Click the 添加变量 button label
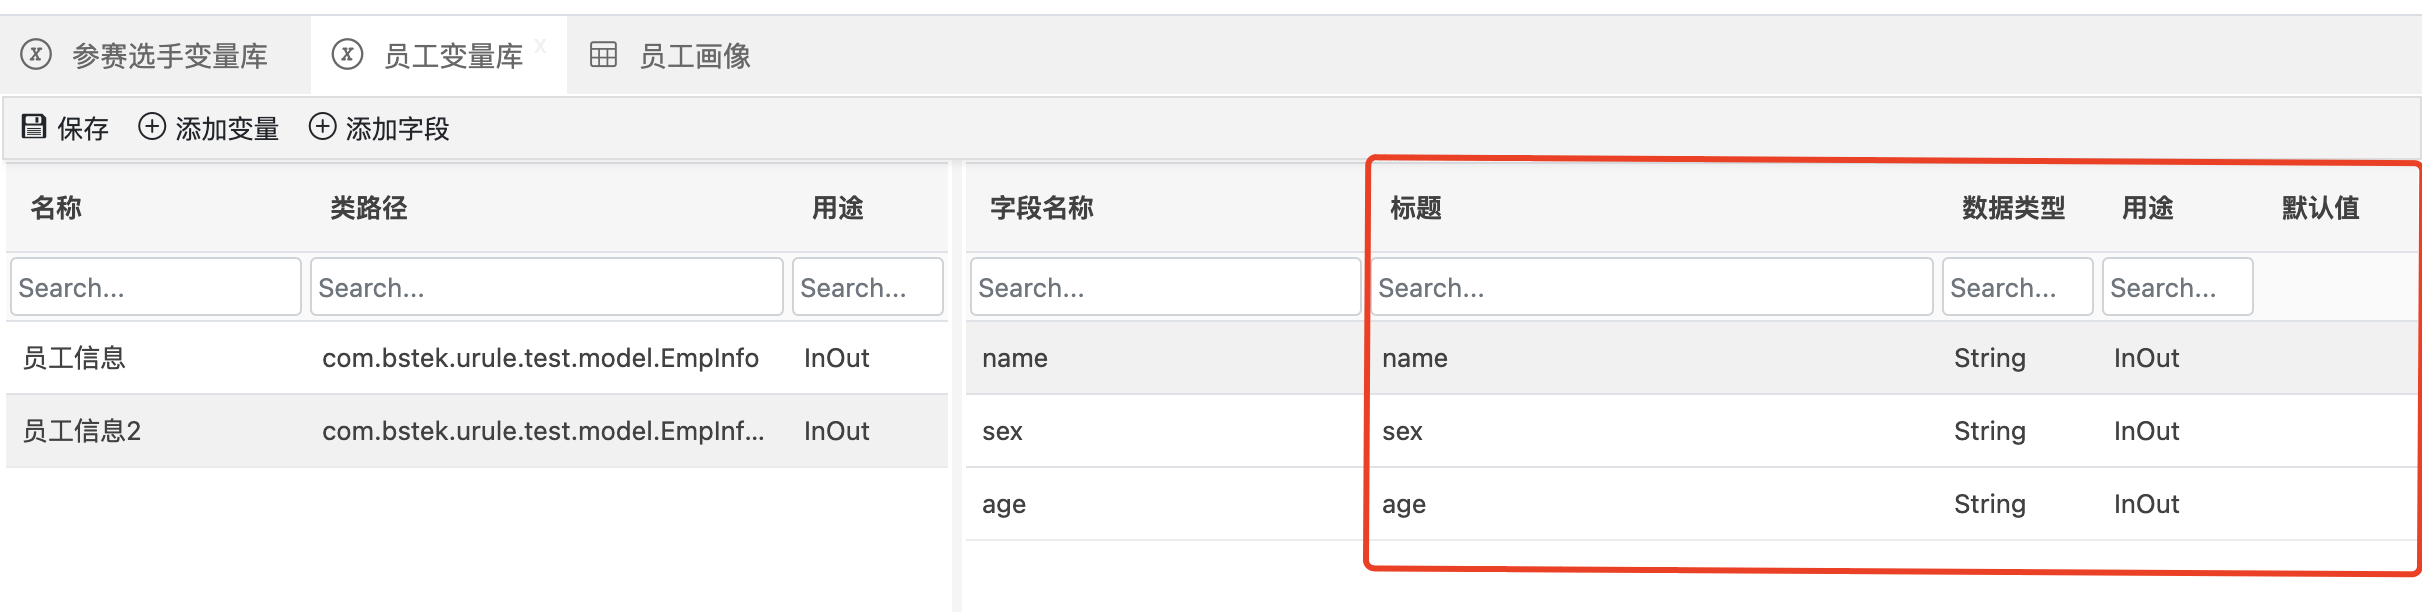Screen dimensions: 2422x612 227,128
